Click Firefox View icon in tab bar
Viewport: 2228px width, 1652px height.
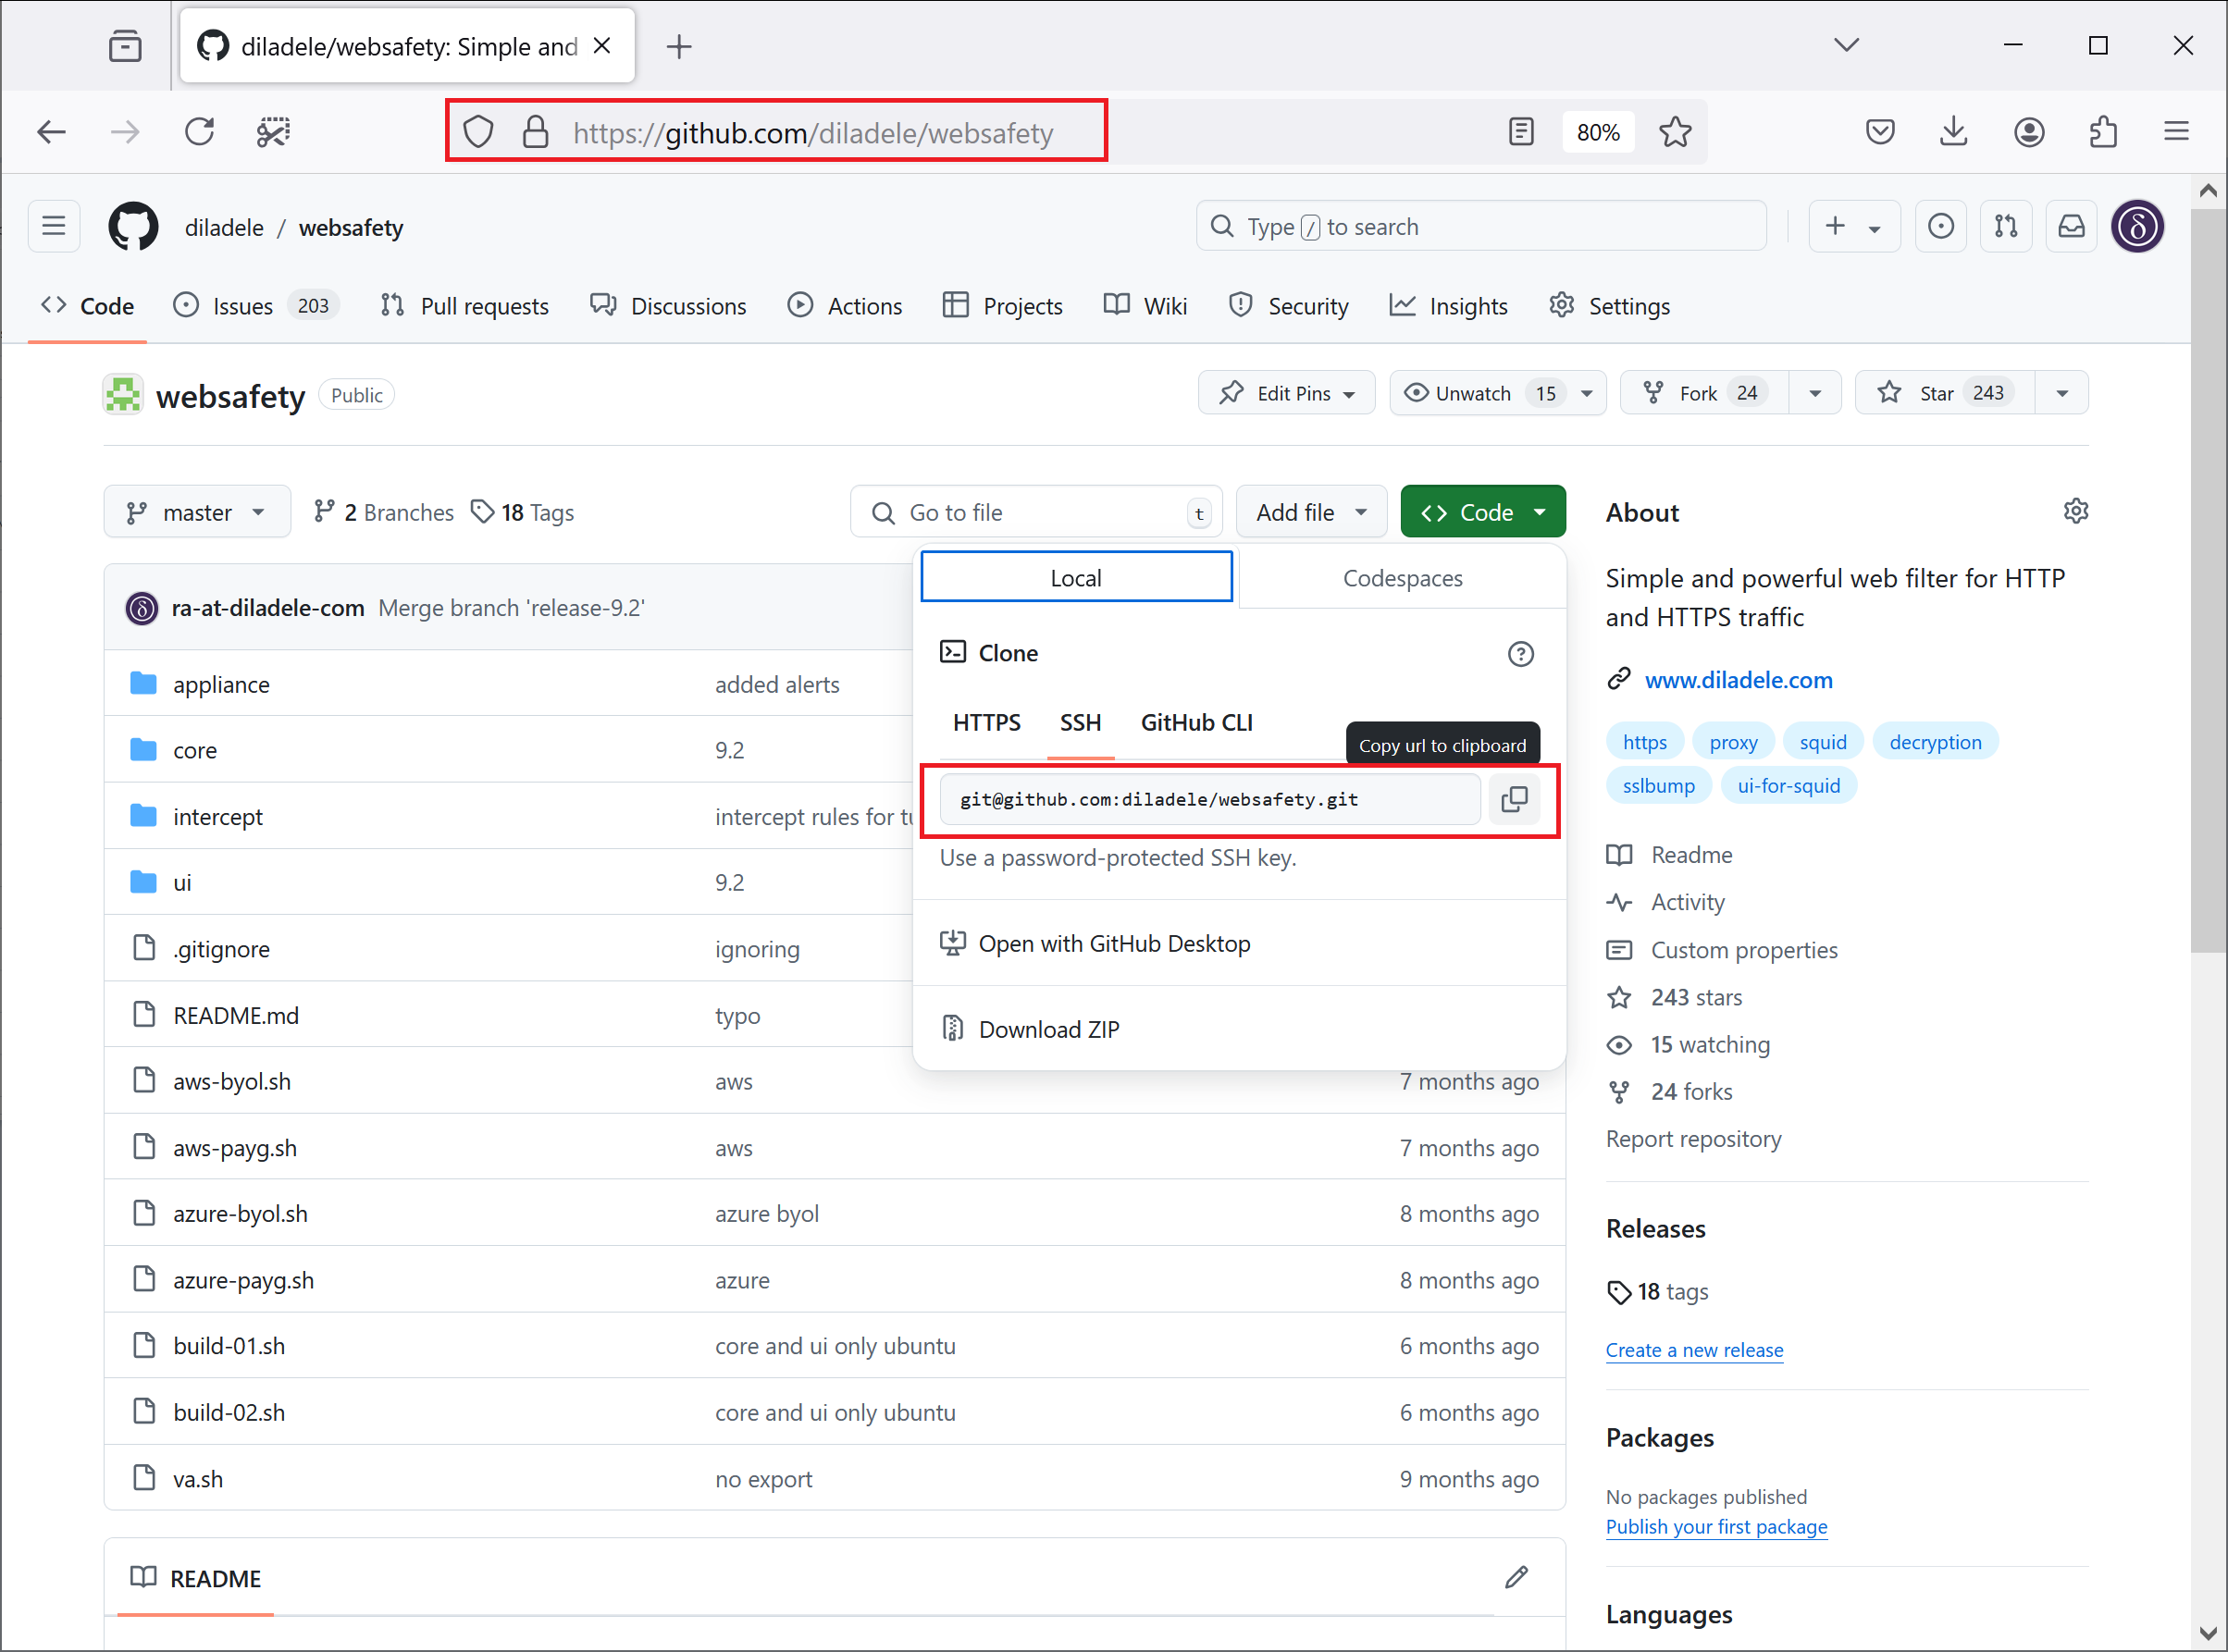(x=125, y=46)
